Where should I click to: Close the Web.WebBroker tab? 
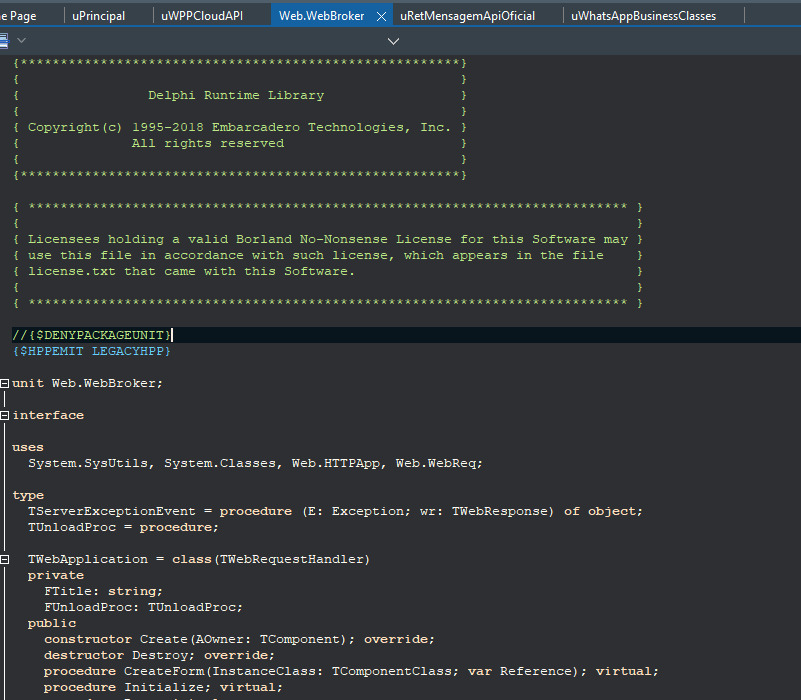pos(381,16)
